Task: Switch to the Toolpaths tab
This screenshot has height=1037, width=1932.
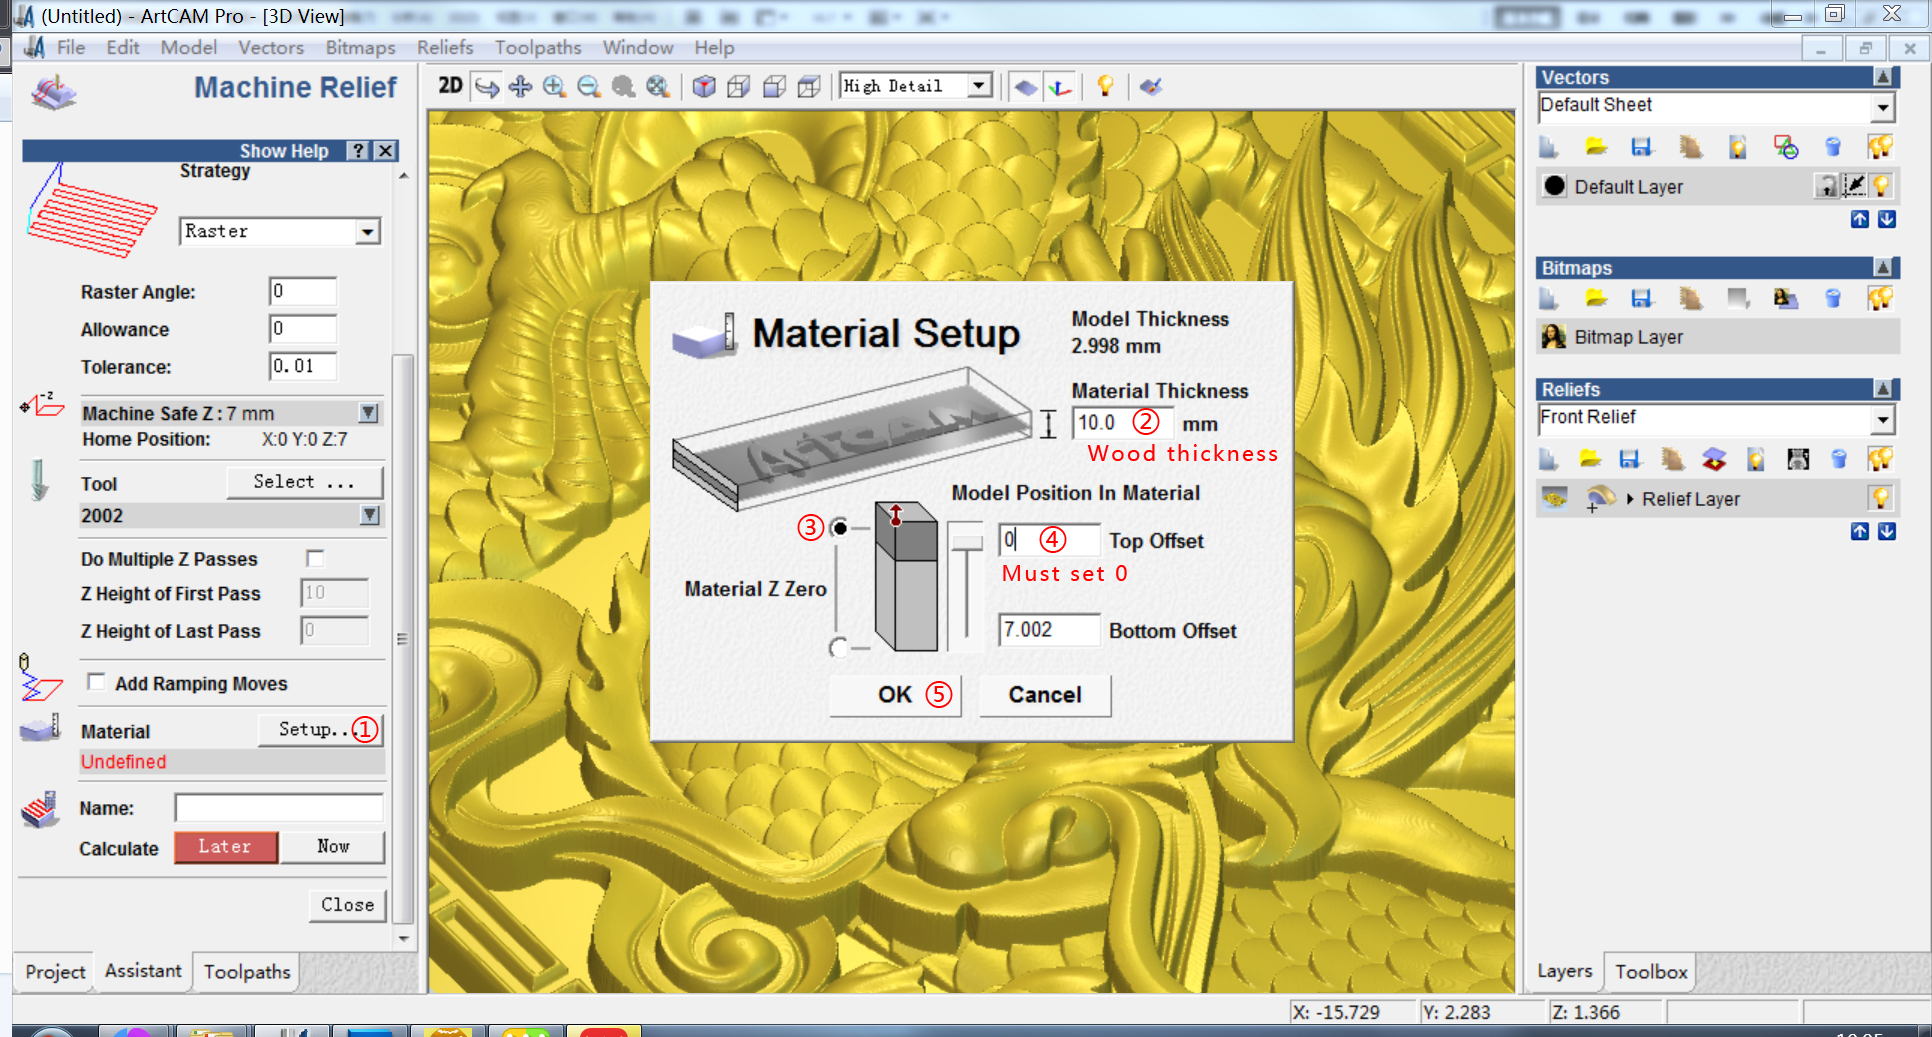Action: (x=247, y=971)
